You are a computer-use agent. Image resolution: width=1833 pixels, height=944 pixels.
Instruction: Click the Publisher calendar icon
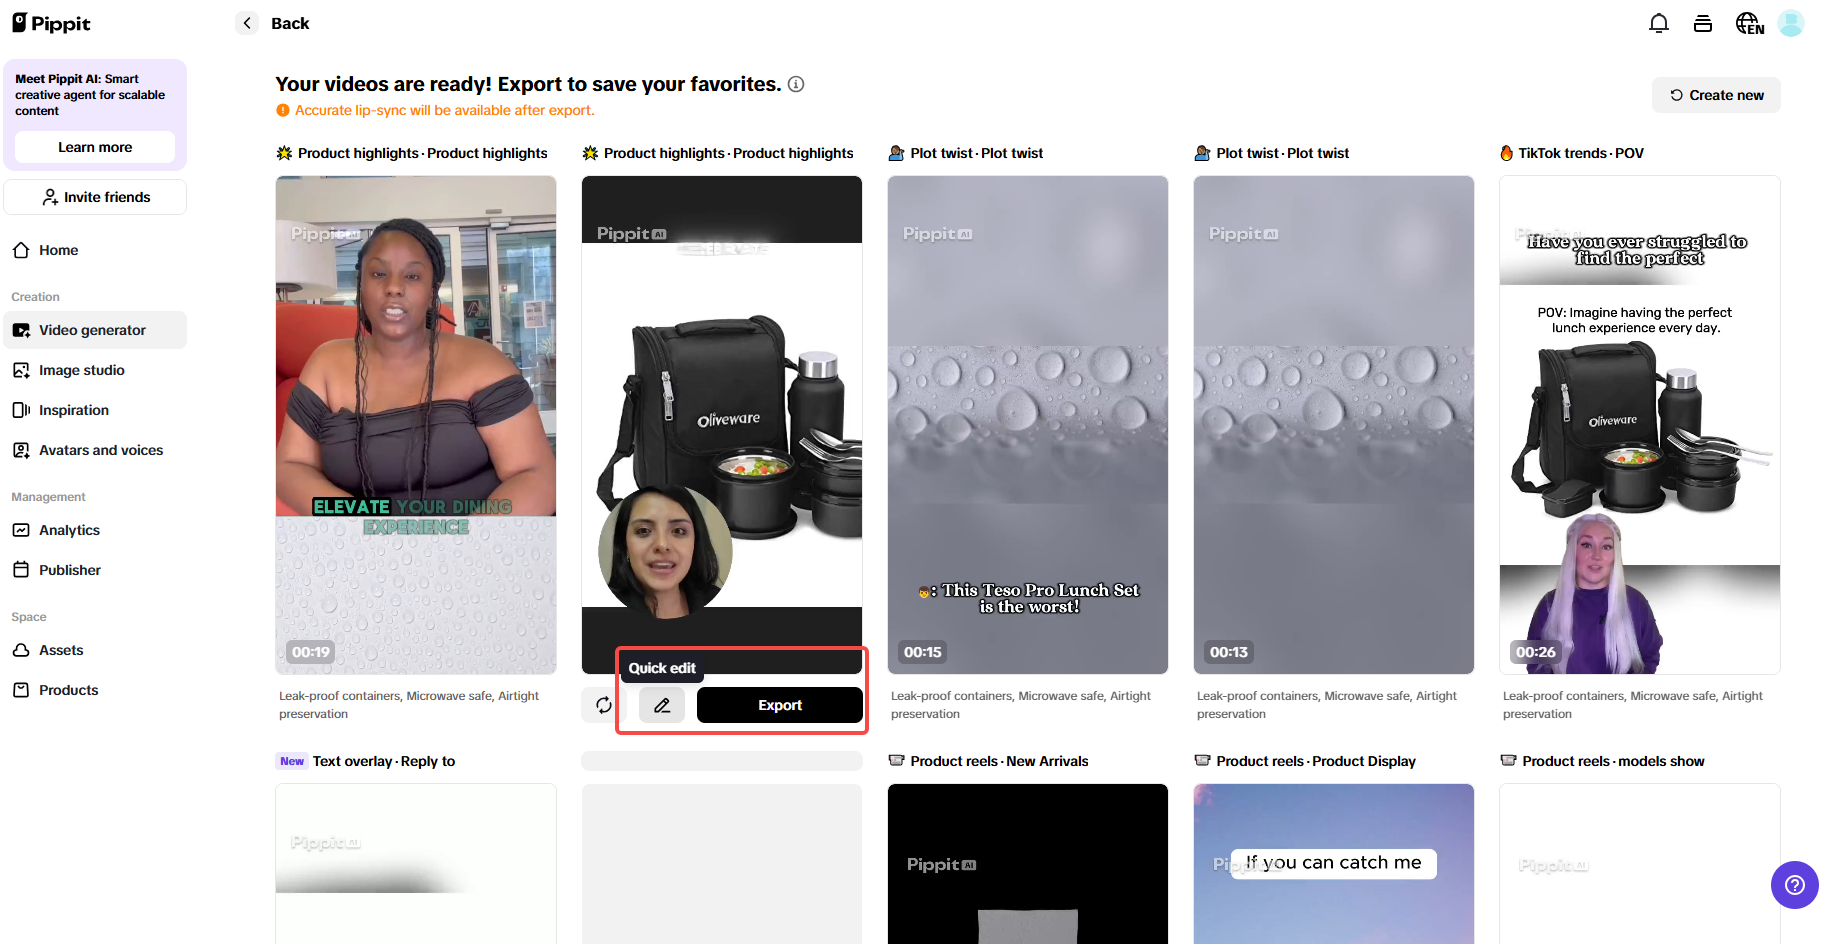(x=21, y=570)
